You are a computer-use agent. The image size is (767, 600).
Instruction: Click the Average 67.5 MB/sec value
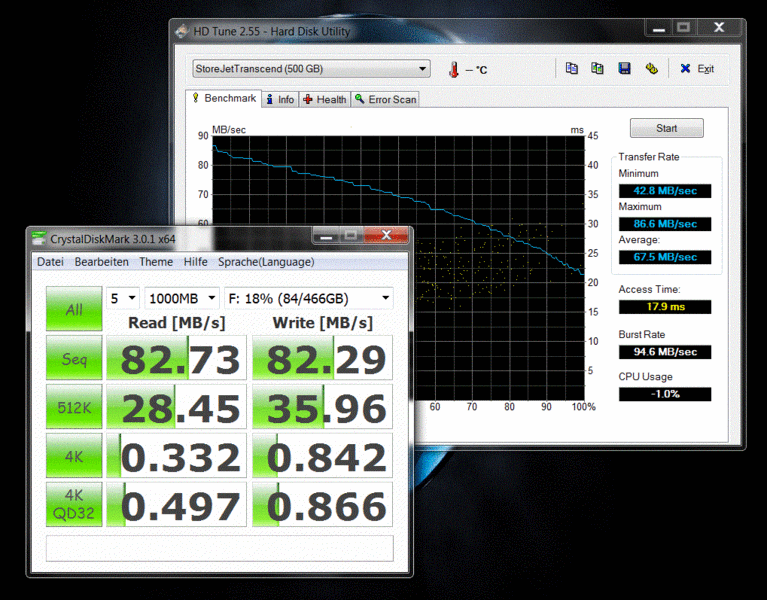[665, 257]
